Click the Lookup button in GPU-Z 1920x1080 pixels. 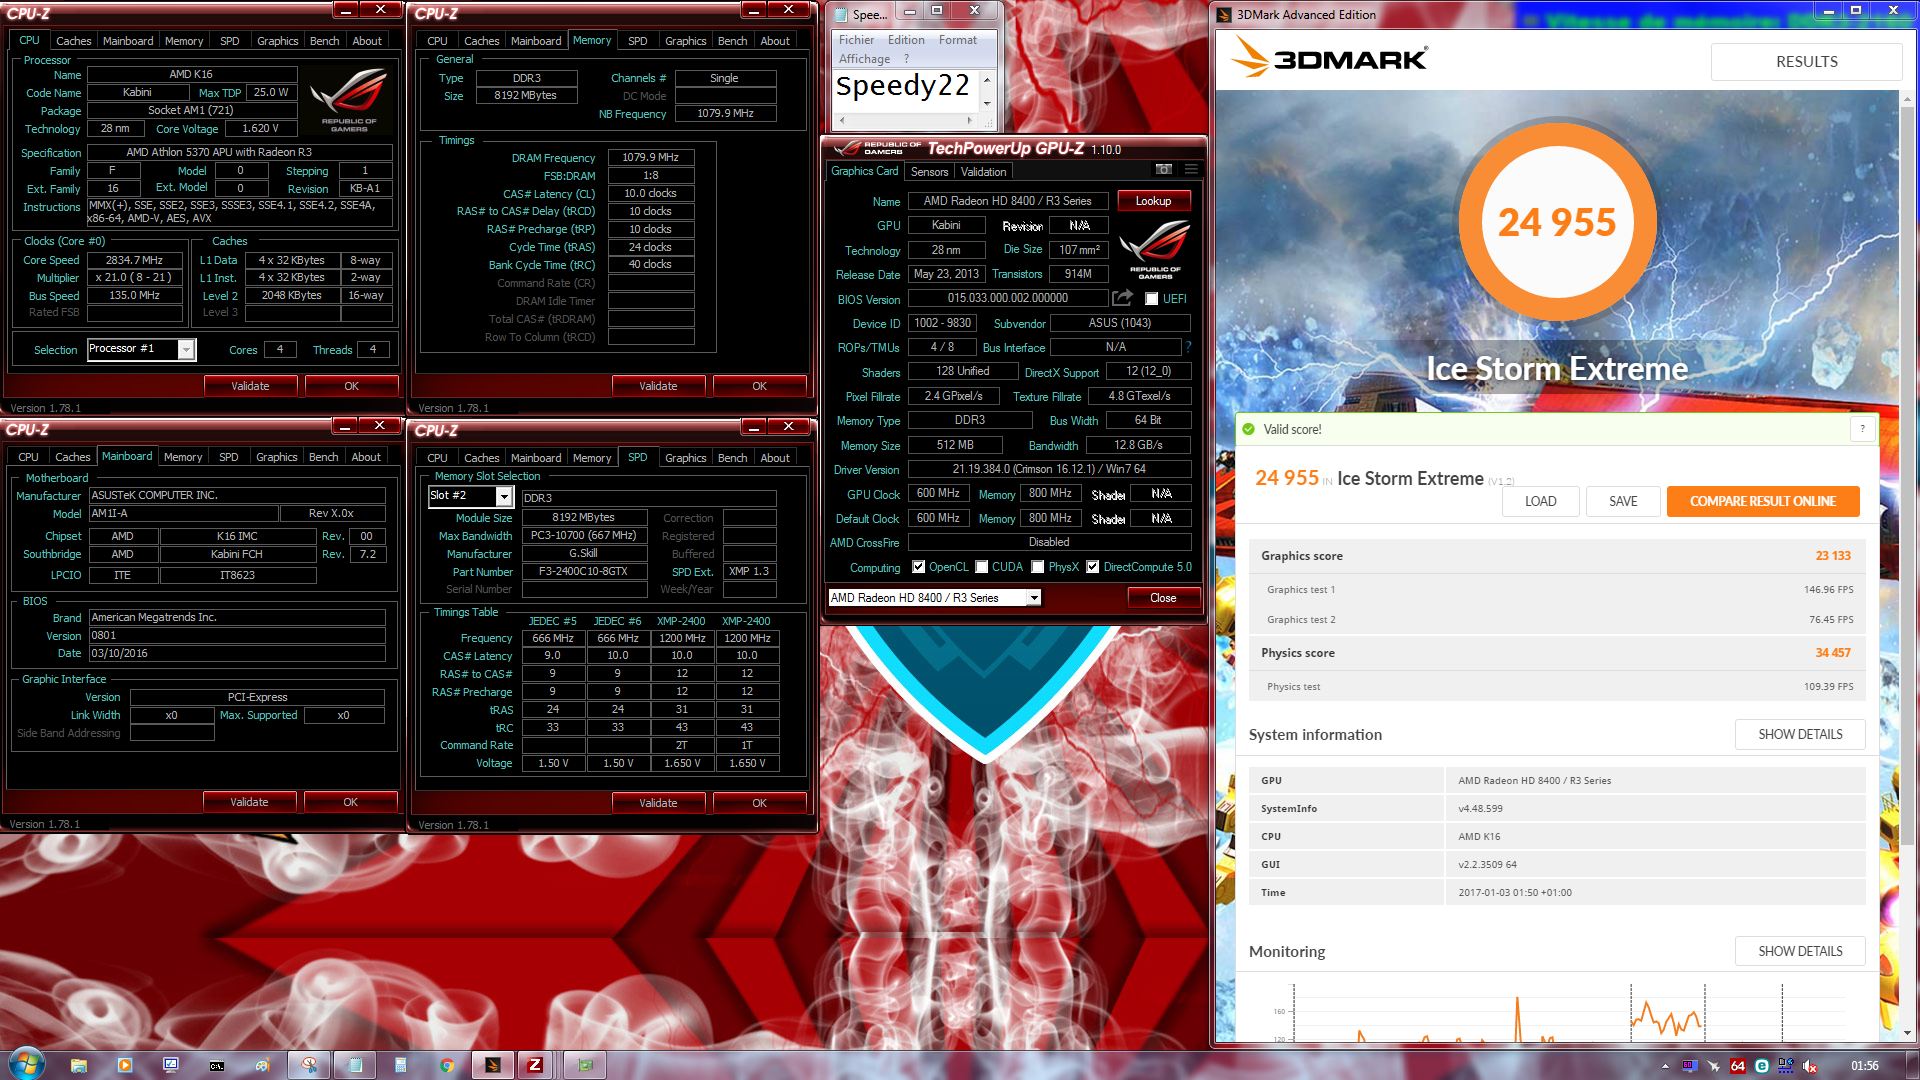tap(1153, 201)
